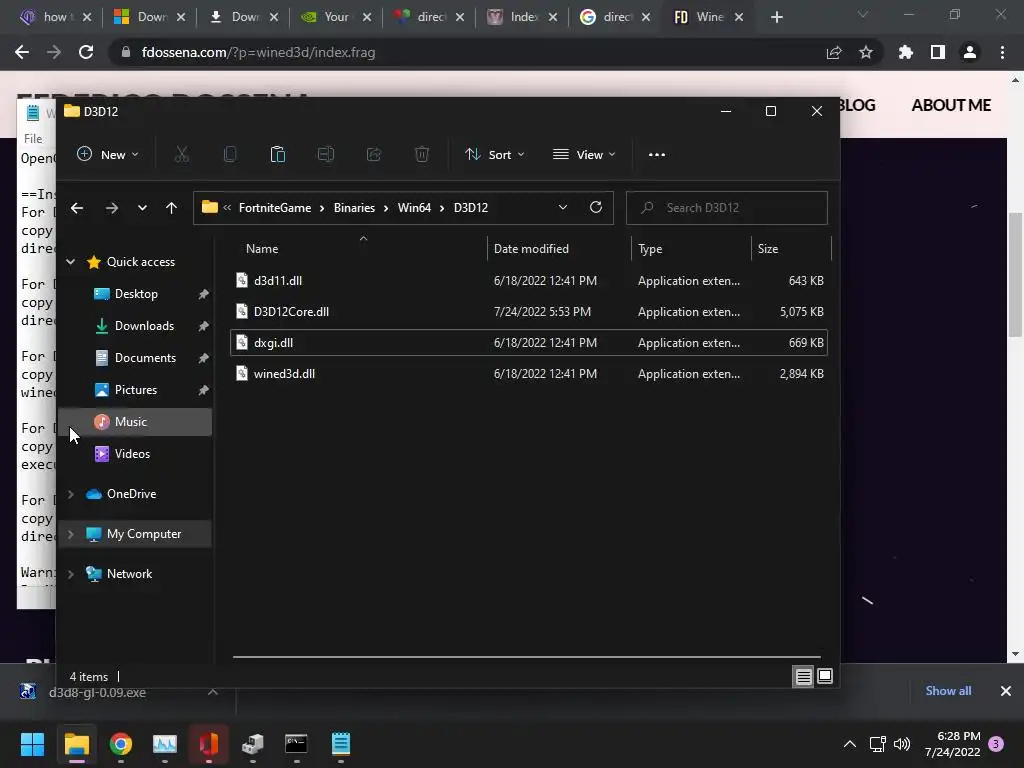Open Chrome side panel icon

[938, 52]
